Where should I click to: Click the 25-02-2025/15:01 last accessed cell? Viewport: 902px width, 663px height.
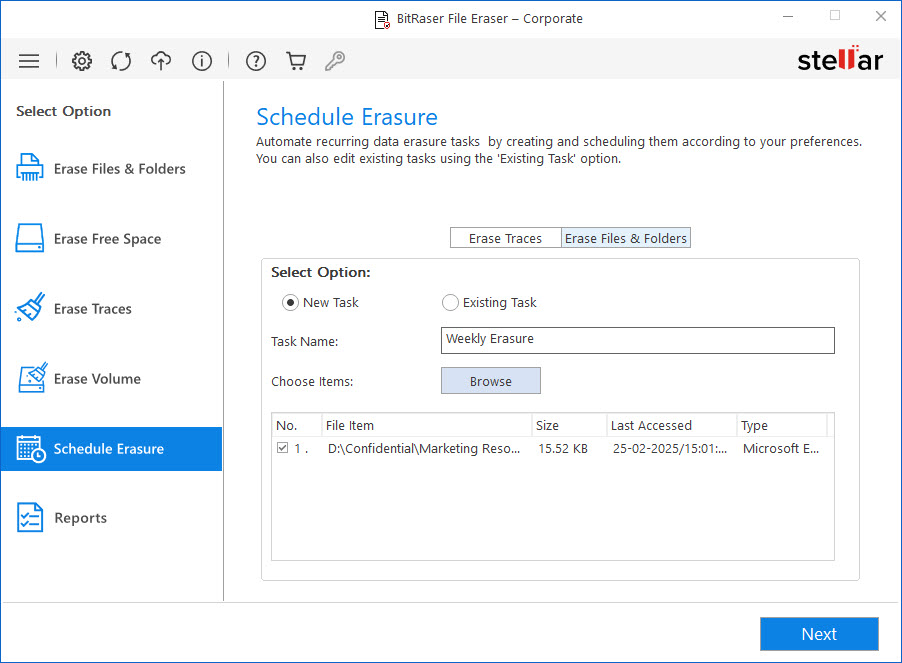670,449
